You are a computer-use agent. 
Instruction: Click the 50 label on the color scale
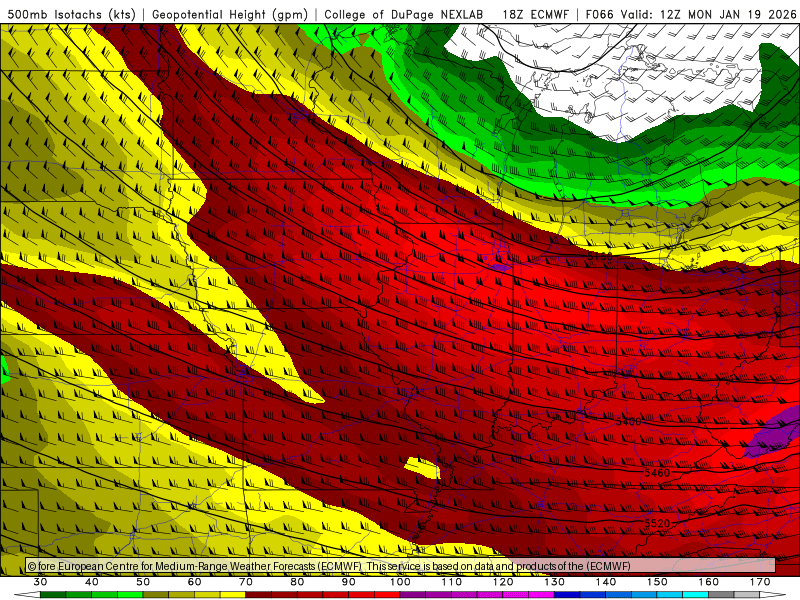coord(143,582)
